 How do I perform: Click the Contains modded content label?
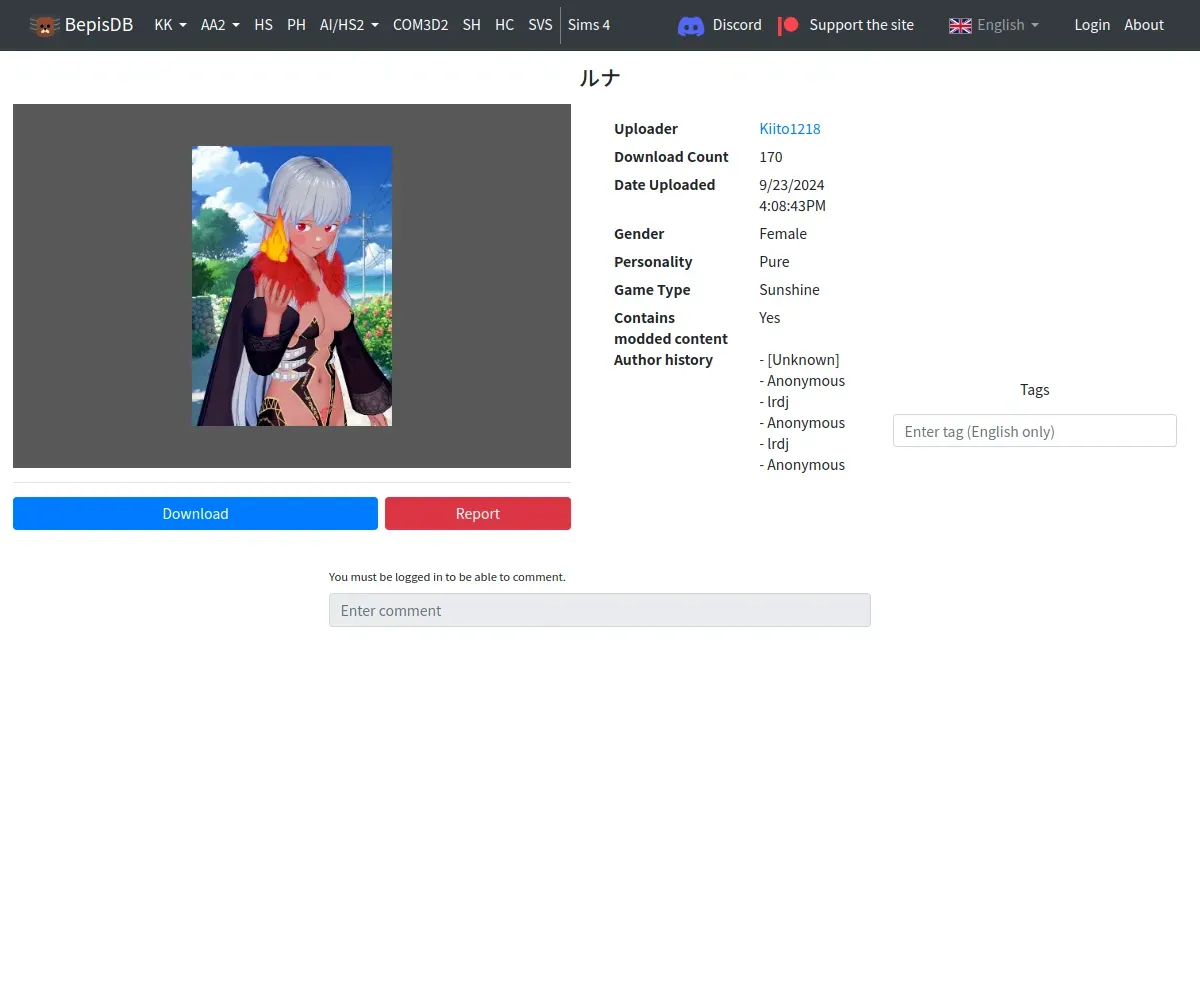(671, 328)
